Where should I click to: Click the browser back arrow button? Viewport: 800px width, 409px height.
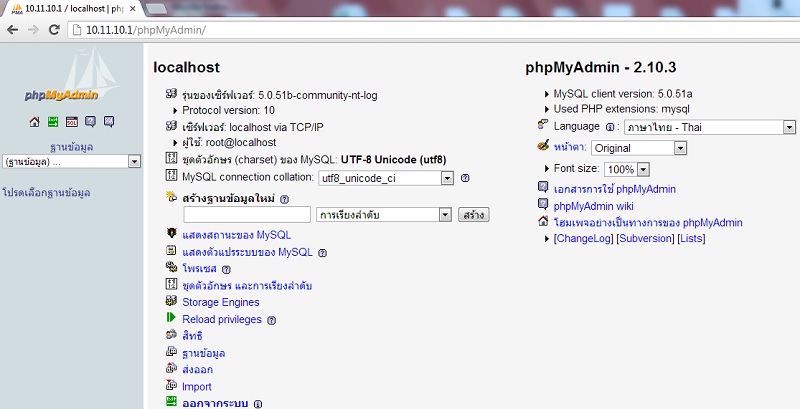[x=13, y=30]
